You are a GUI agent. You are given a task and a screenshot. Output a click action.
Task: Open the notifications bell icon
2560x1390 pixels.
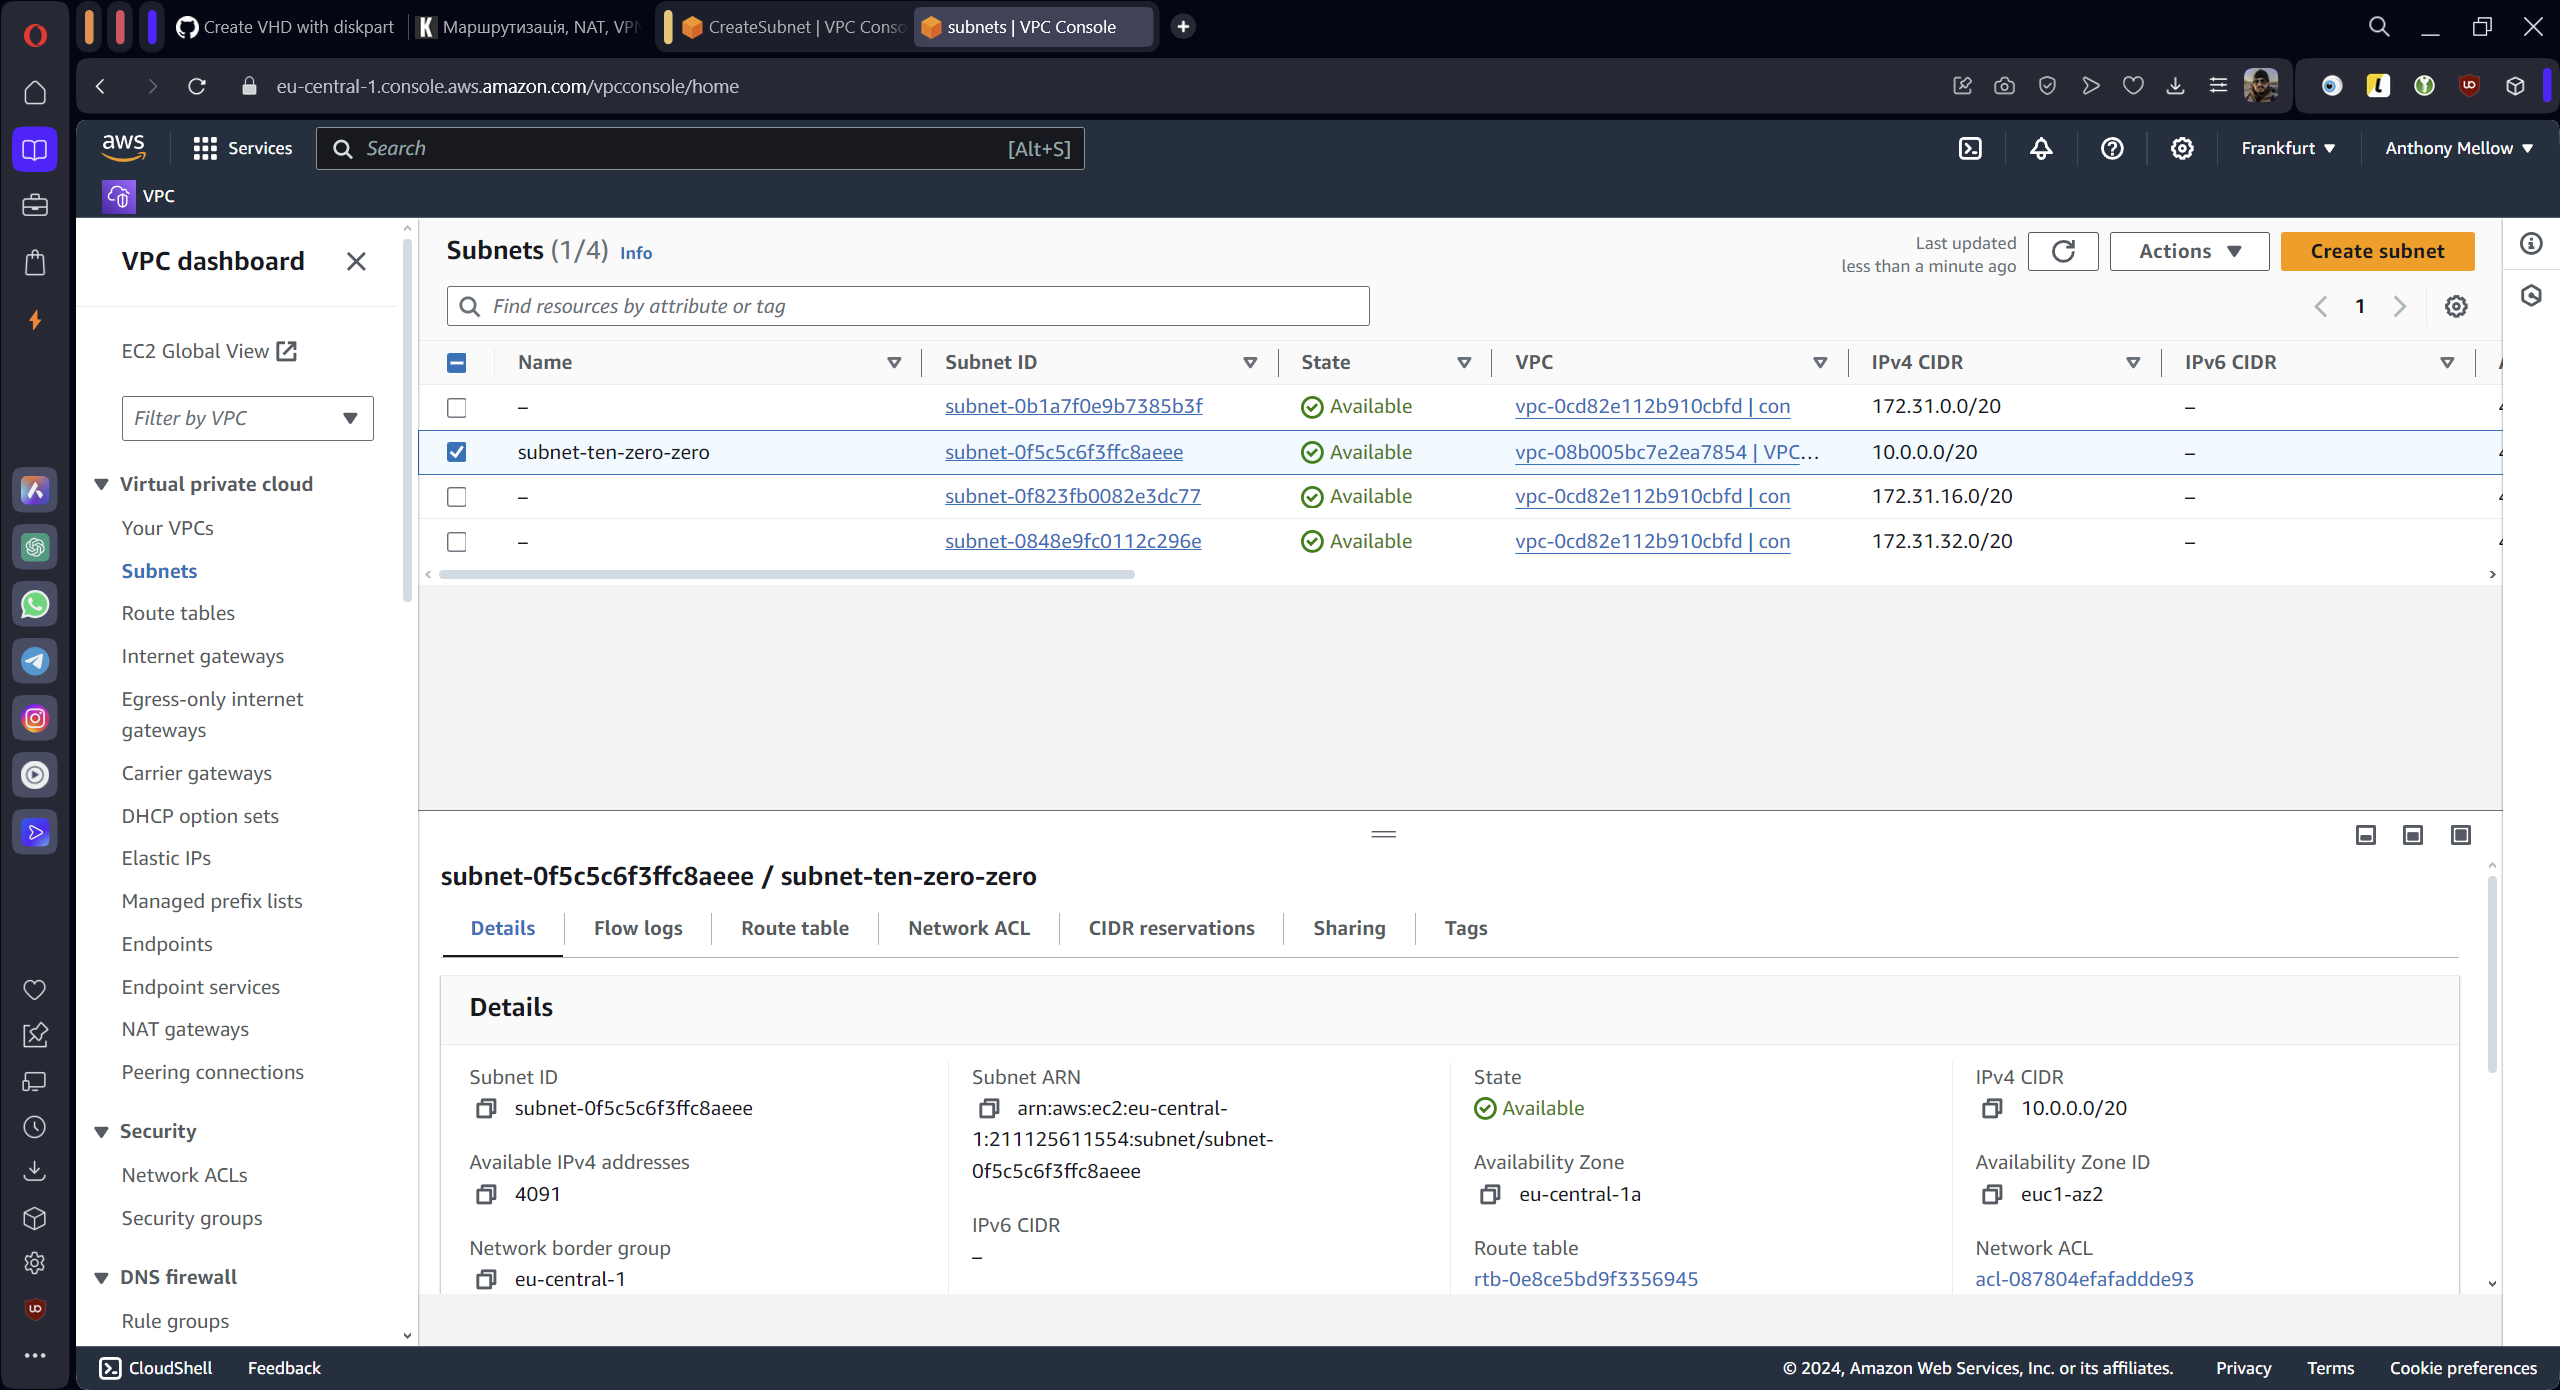tap(2041, 148)
